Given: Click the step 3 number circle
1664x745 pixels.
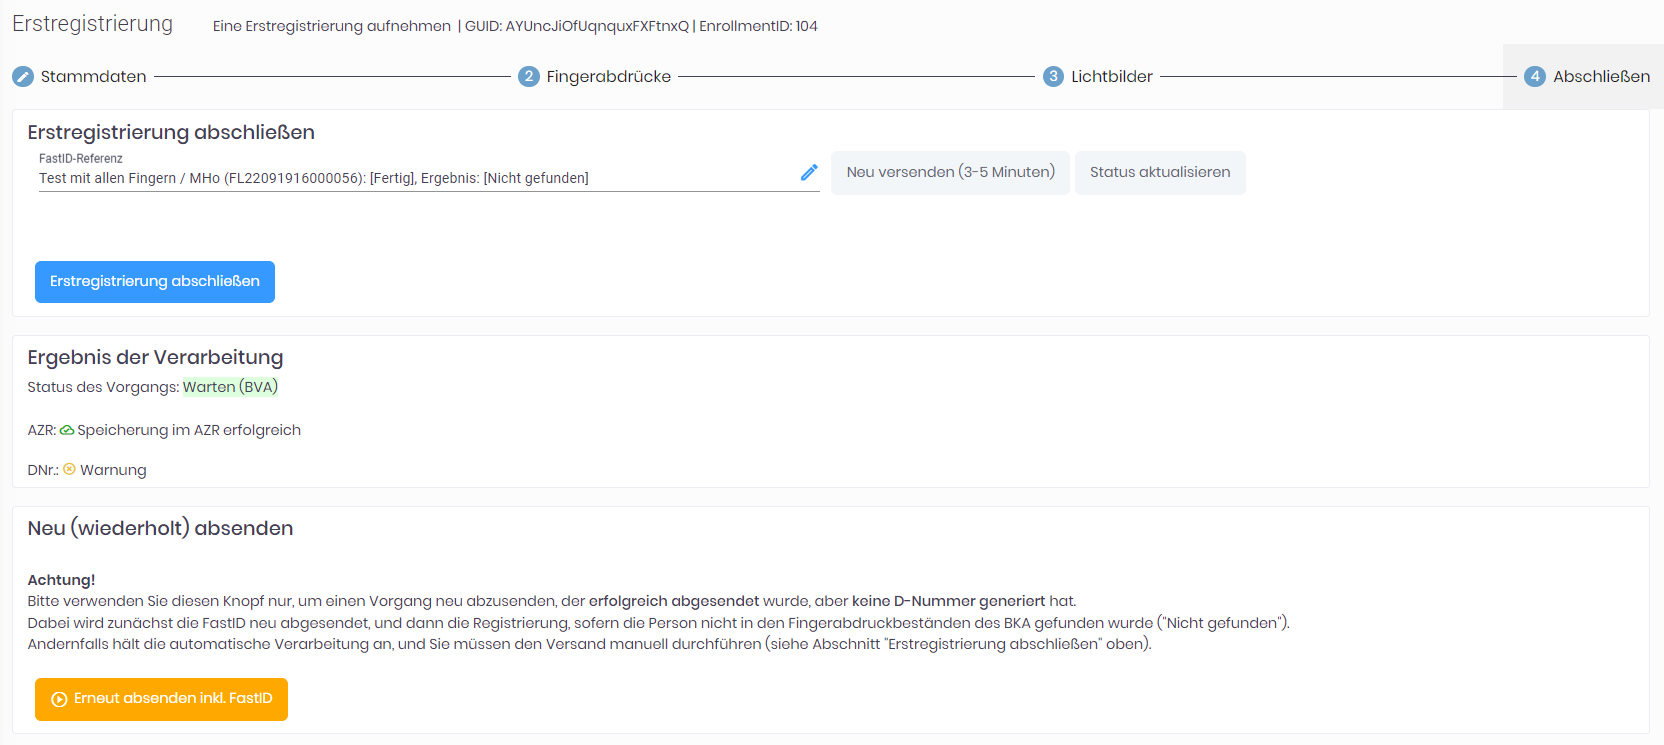Looking at the screenshot, I should pyautogui.click(x=1053, y=77).
